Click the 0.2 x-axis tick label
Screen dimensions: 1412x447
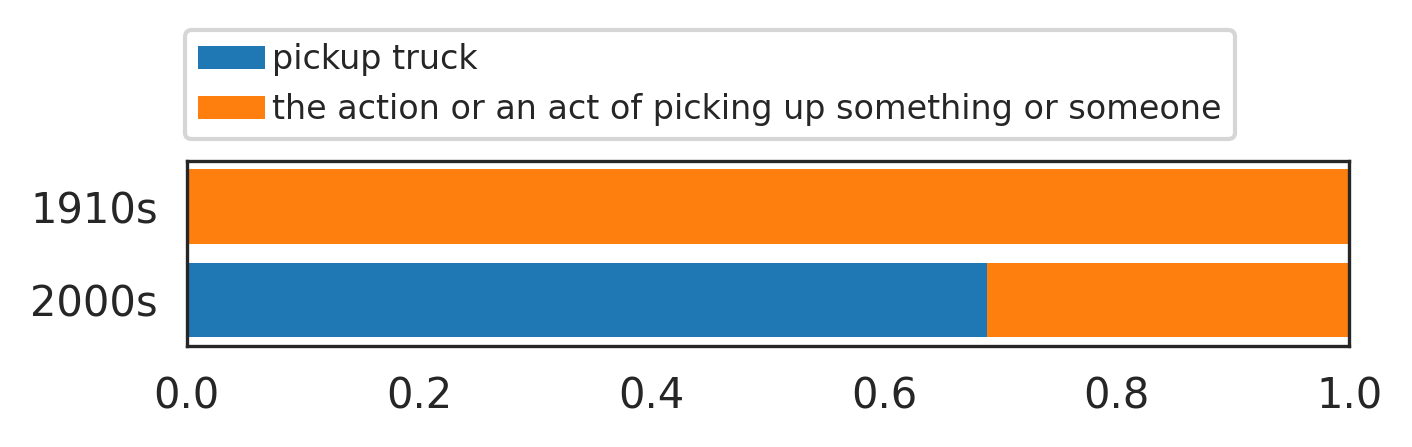(x=420, y=396)
